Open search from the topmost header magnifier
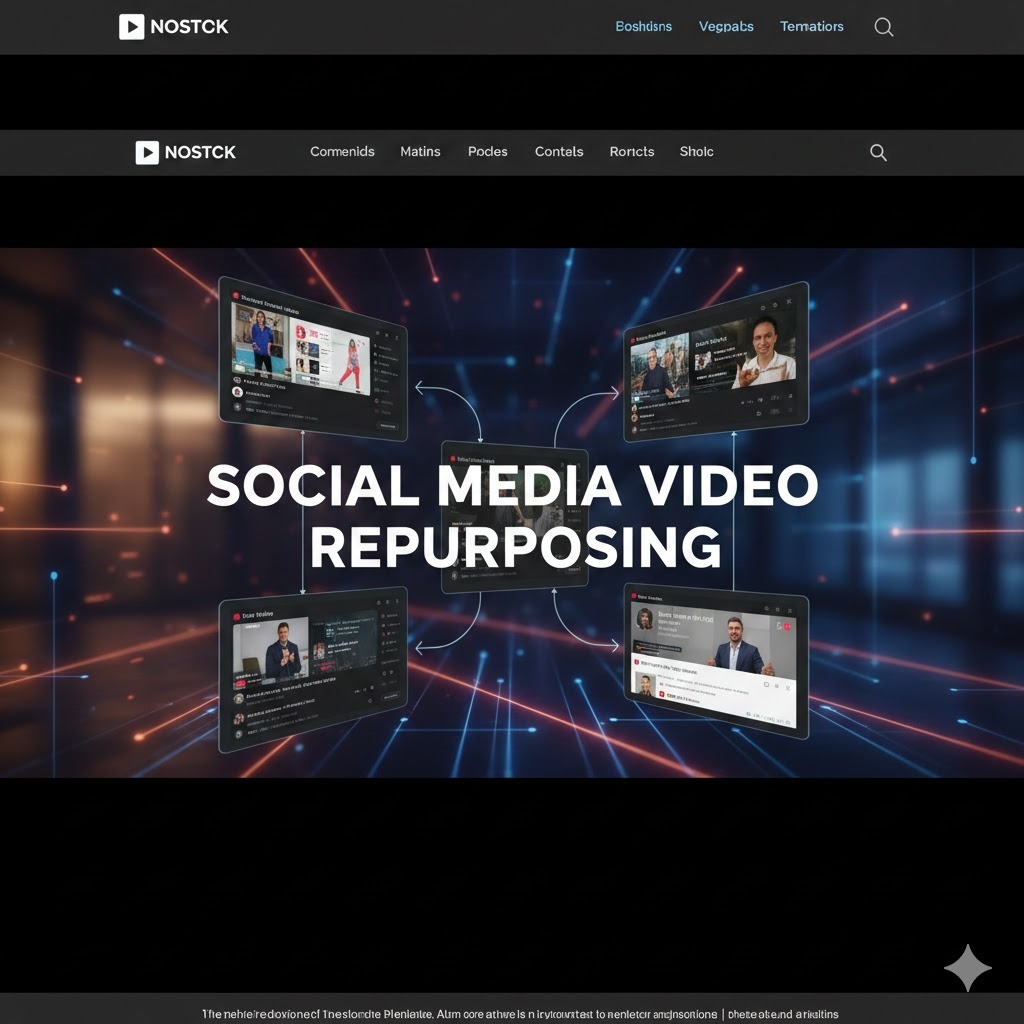This screenshot has height=1024, width=1024. (x=883, y=27)
